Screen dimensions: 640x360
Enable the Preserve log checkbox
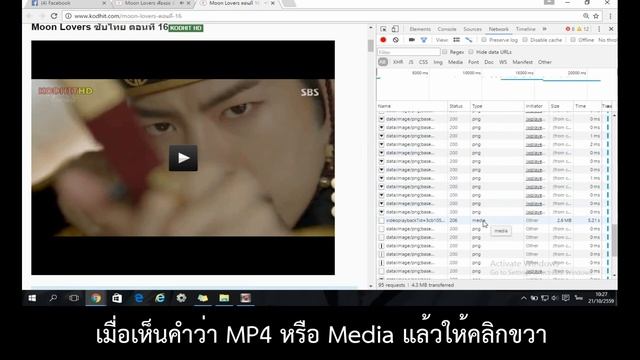click(x=484, y=40)
